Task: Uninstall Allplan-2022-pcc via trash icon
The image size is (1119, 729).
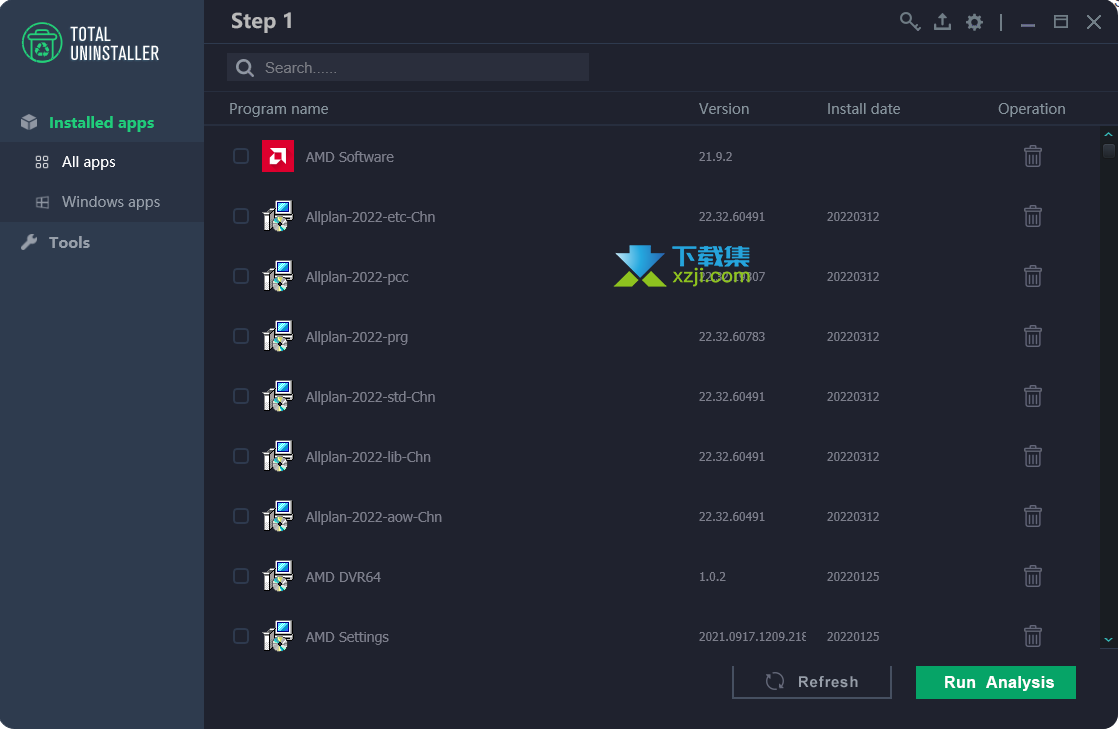Action: pos(1033,276)
